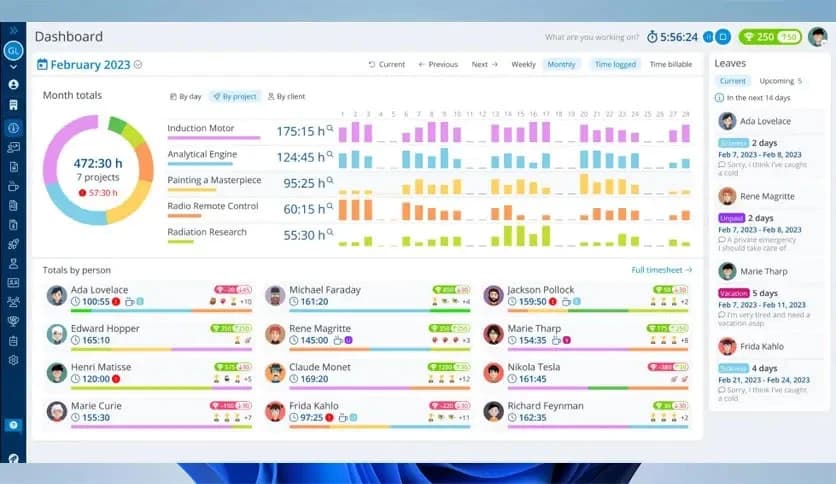Open the dropdown chevron below the GL avatar

[x=13, y=67]
